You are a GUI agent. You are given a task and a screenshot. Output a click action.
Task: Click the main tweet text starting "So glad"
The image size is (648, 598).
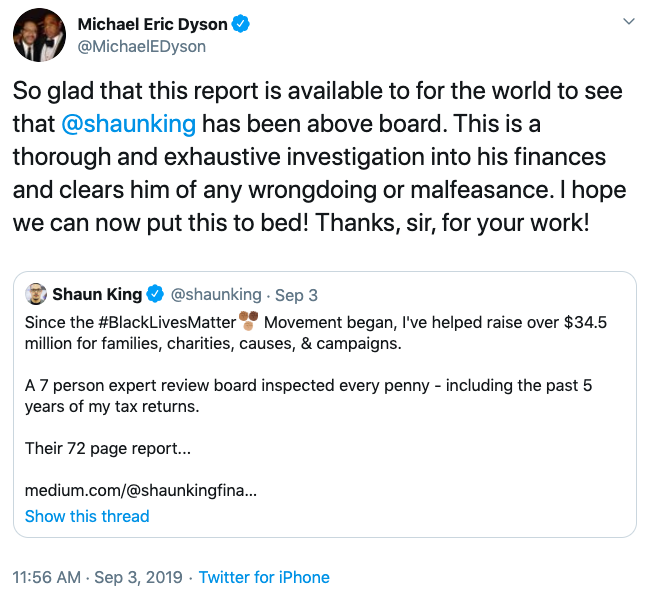click(x=317, y=155)
